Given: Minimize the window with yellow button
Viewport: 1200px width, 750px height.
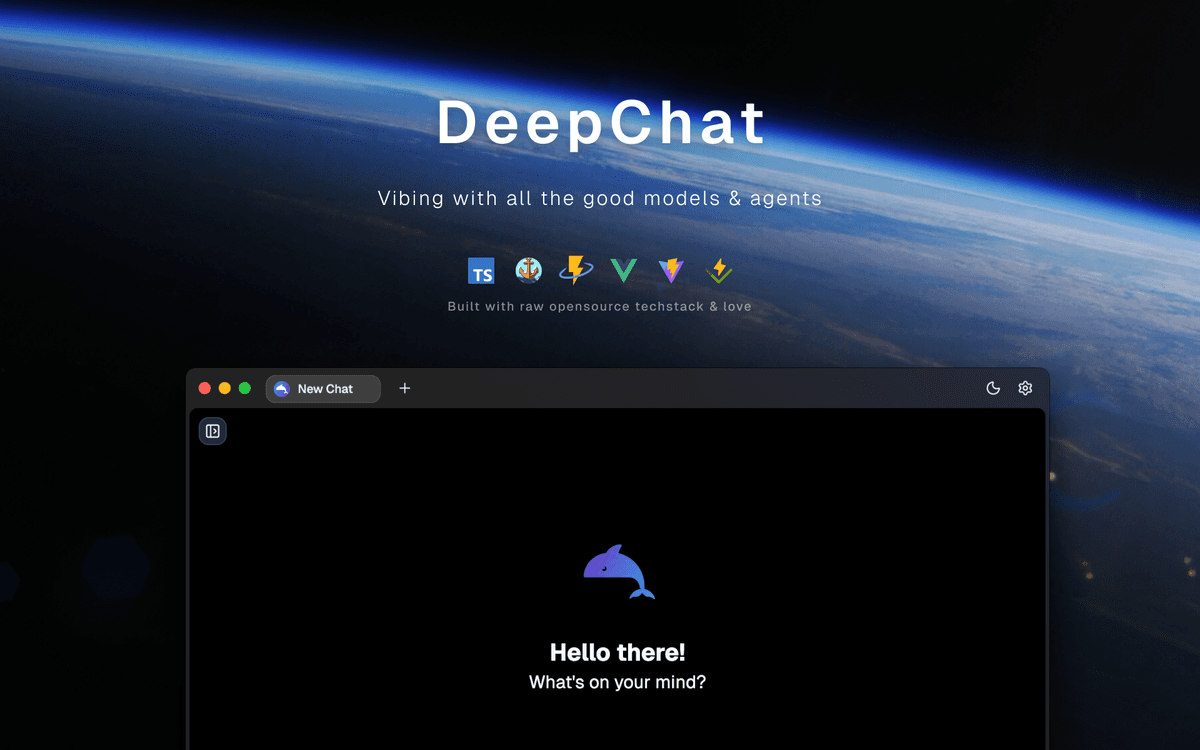Looking at the screenshot, I should point(225,388).
